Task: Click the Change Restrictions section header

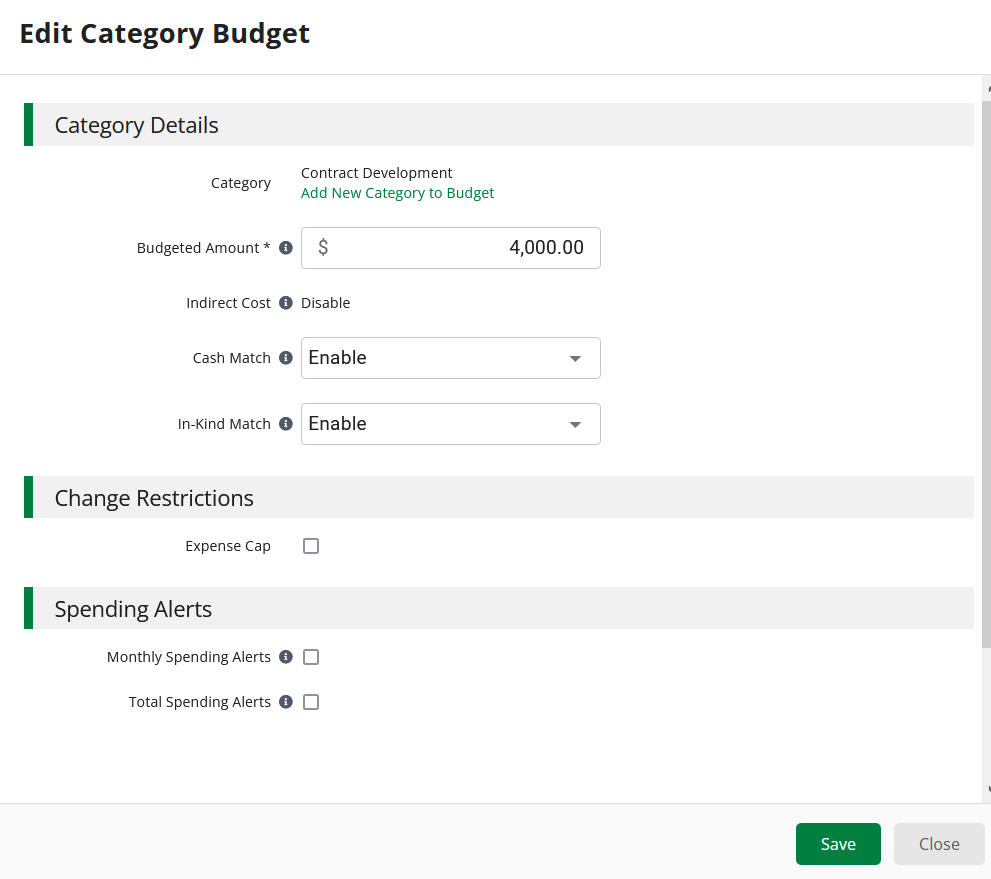Action: pyautogui.click(x=154, y=498)
